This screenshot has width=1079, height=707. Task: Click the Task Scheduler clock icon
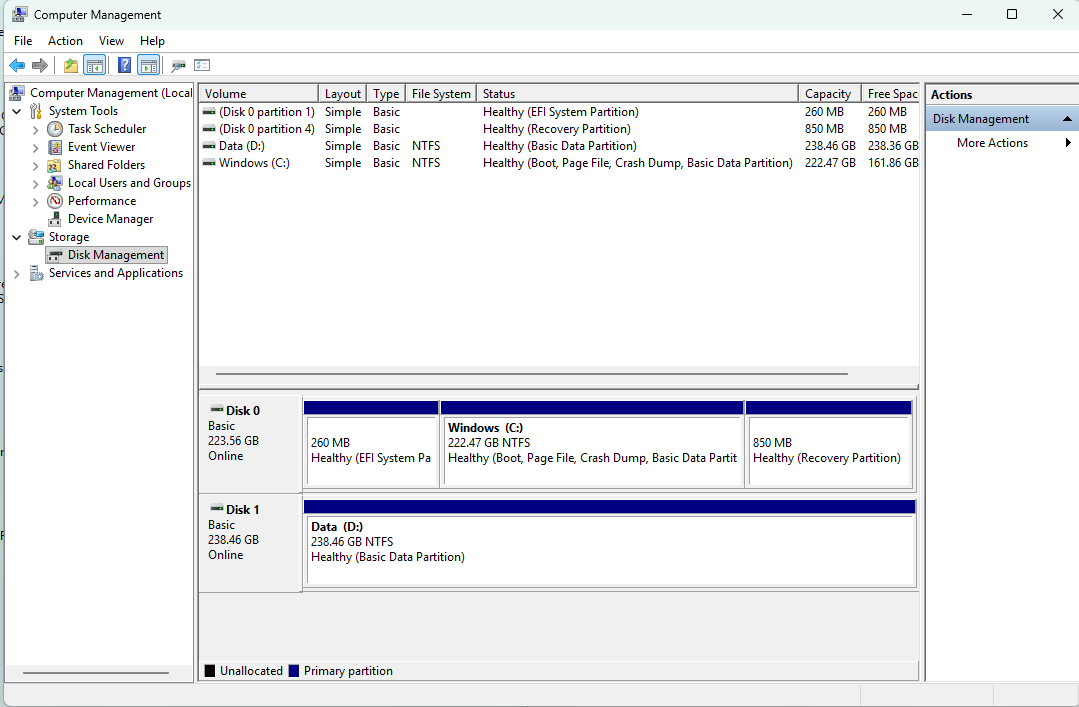(55, 129)
